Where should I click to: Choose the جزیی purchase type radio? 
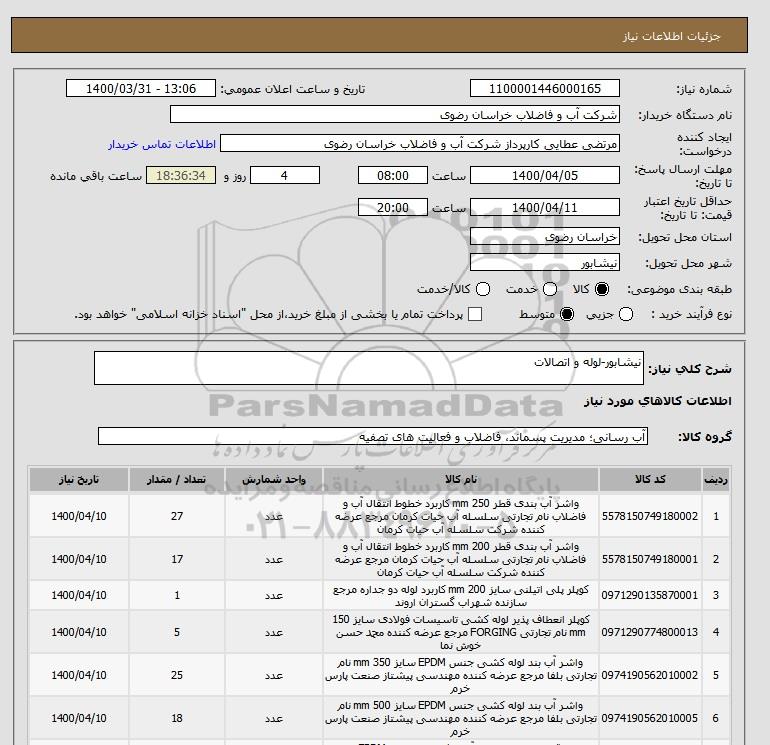point(626,314)
